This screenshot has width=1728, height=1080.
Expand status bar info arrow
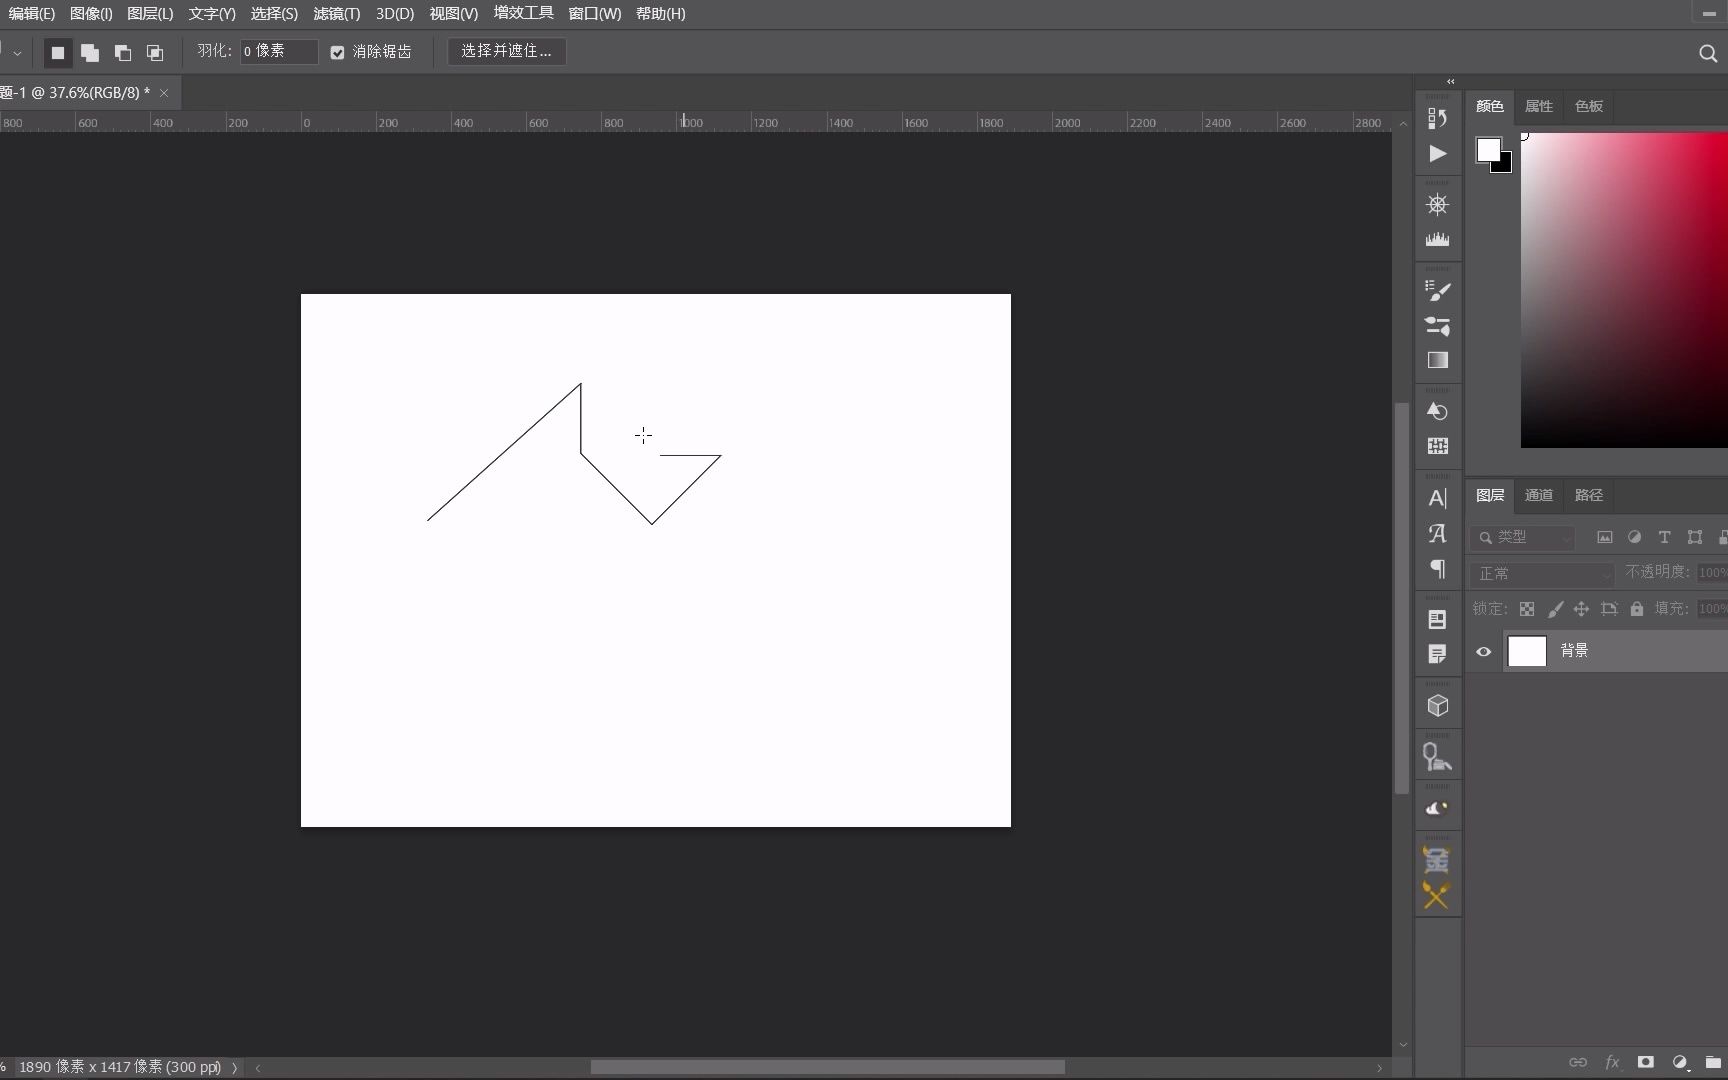[235, 1067]
